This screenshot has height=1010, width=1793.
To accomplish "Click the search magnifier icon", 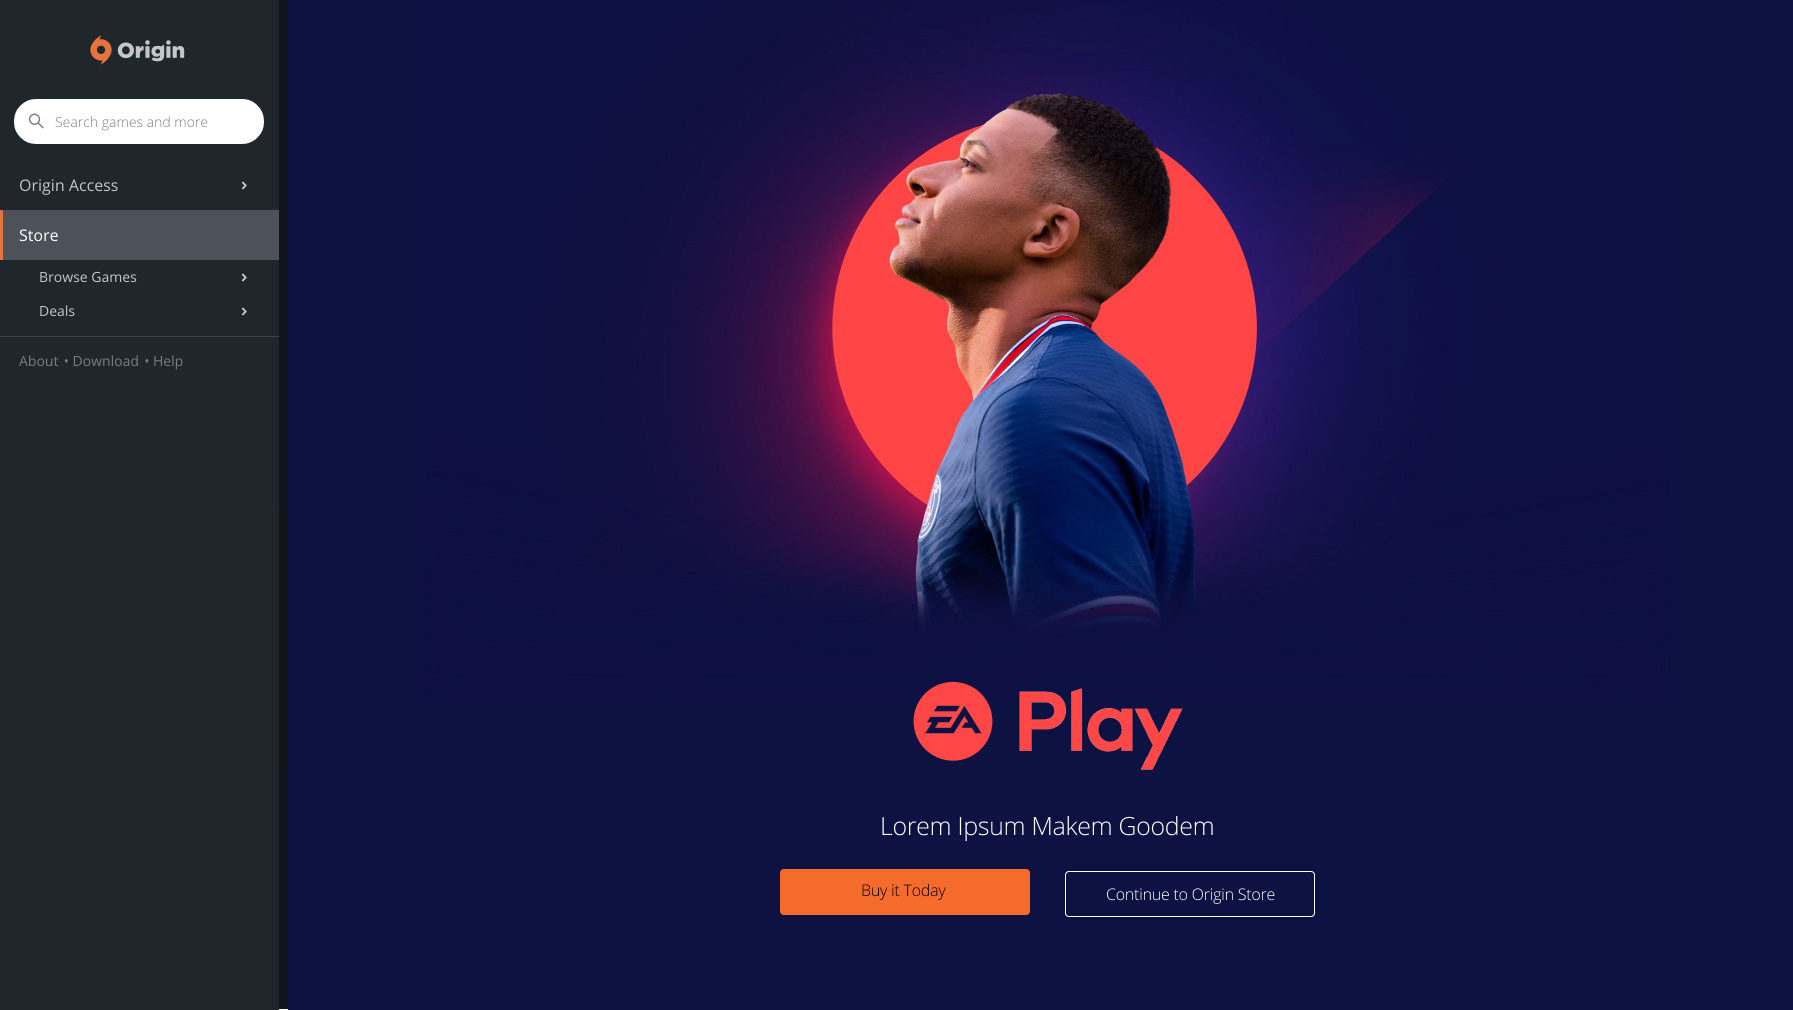I will pos(36,121).
